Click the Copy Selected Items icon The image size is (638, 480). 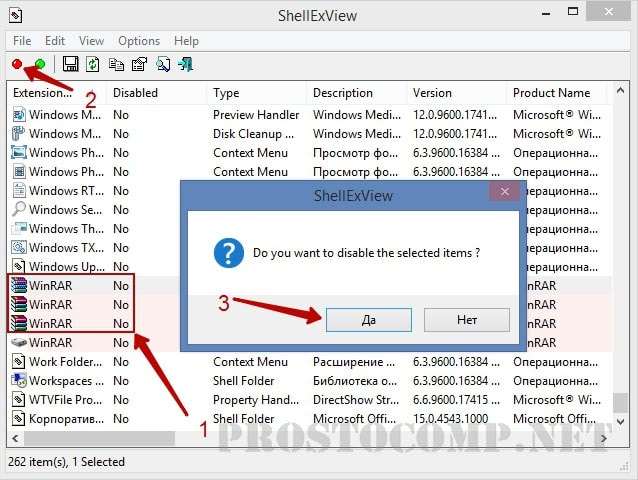116,64
